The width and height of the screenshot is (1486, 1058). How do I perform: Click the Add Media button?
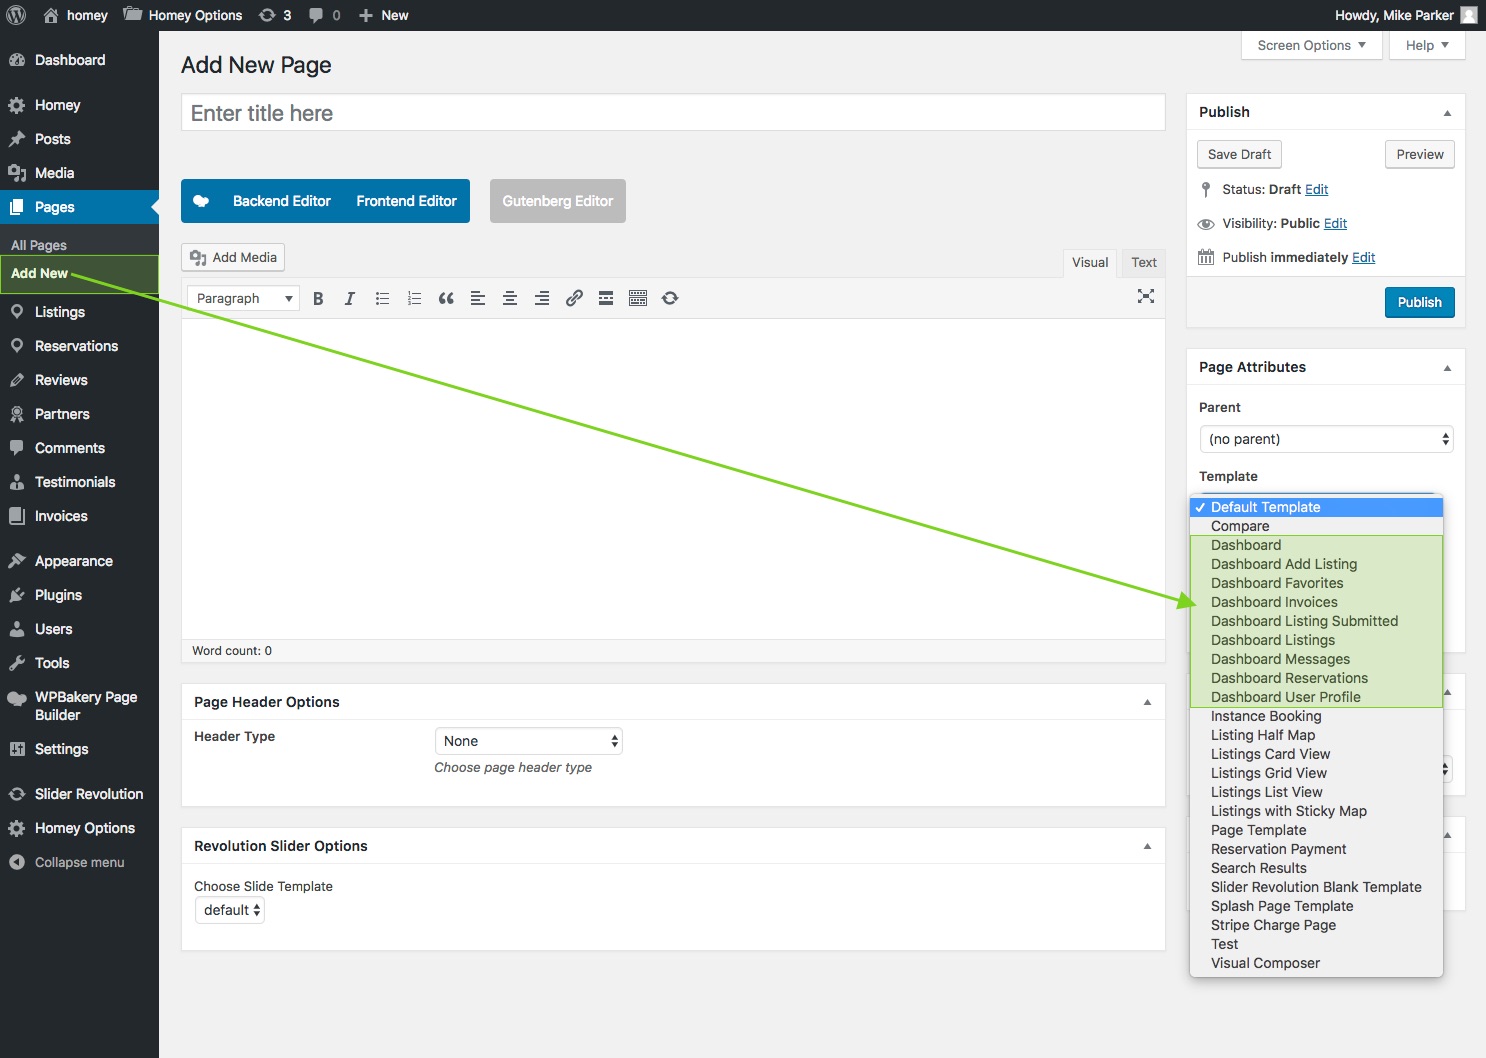233,257
